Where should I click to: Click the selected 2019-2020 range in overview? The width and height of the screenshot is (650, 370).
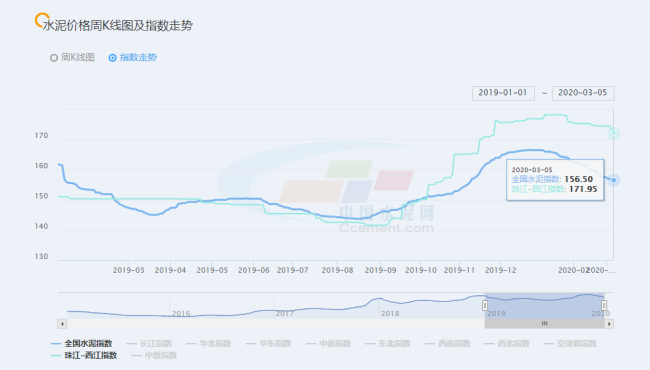544,306
